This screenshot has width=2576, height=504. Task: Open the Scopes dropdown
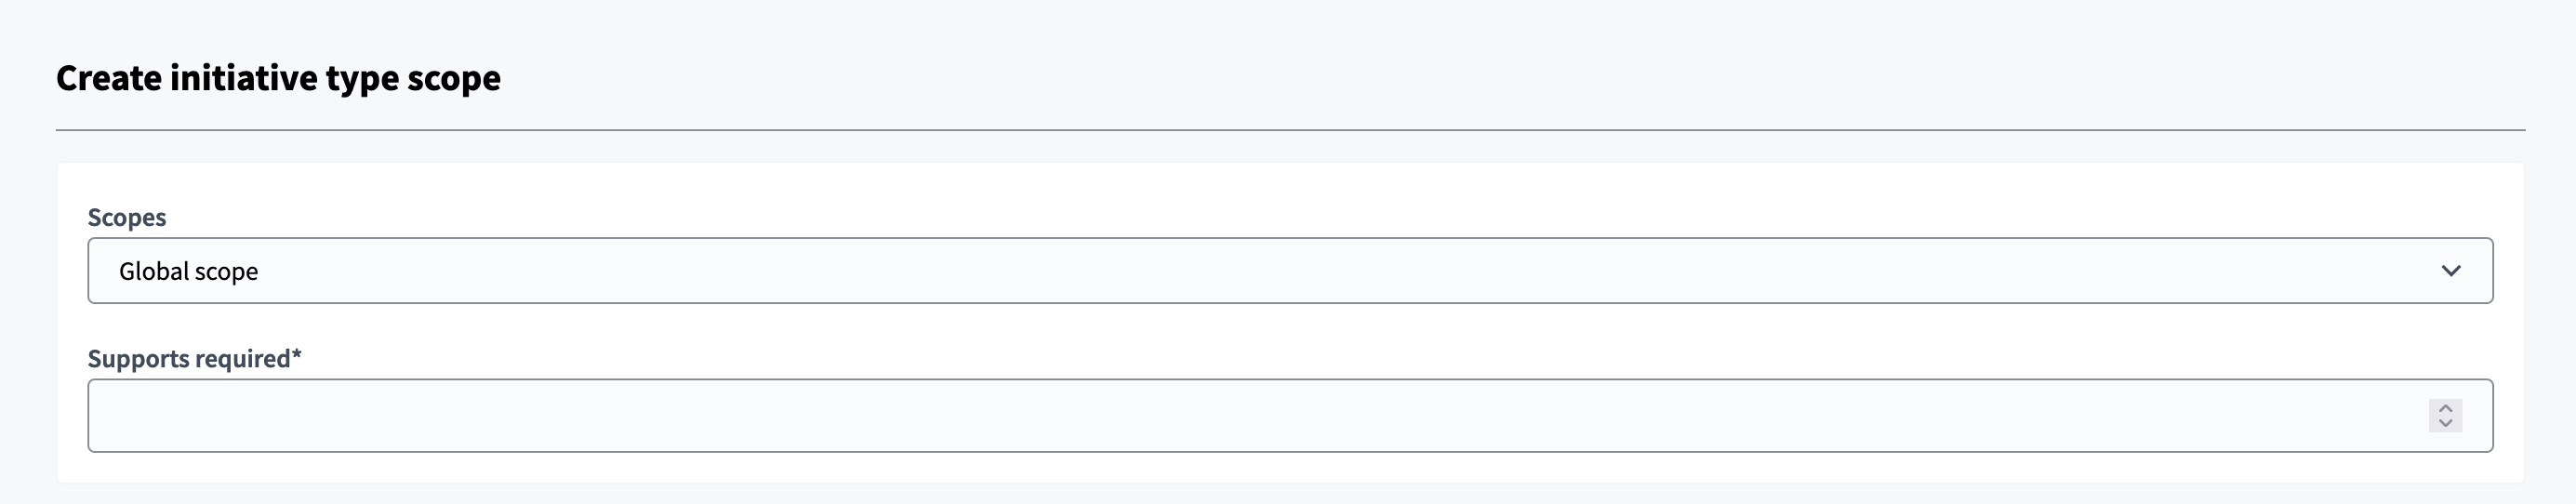point(1290,271)
